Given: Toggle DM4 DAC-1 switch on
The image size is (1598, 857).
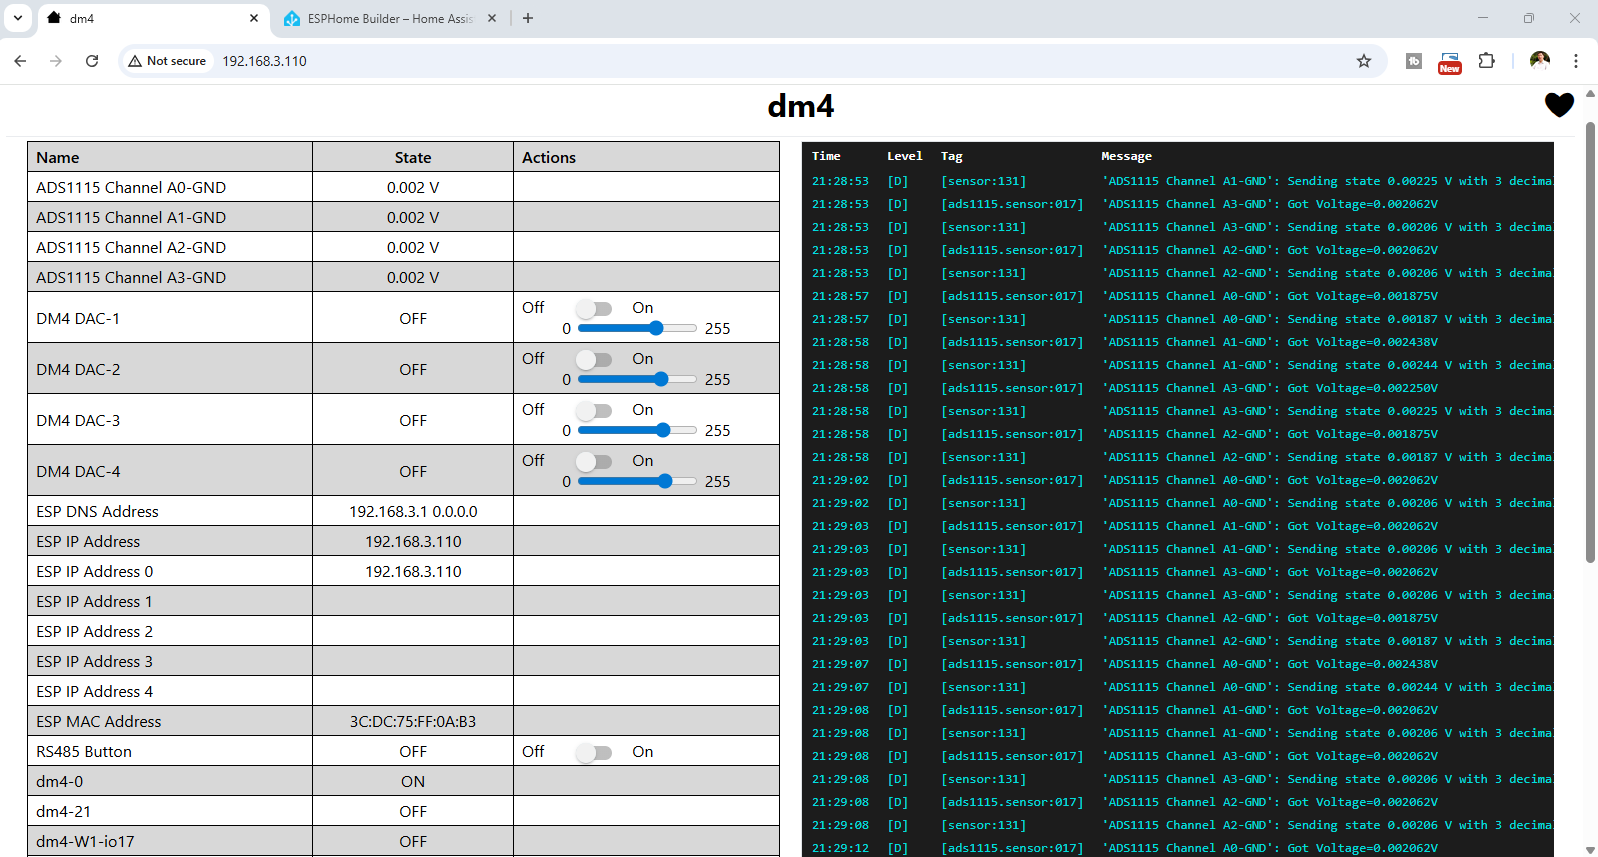Looking at the screenshot, I should point(594,309).
